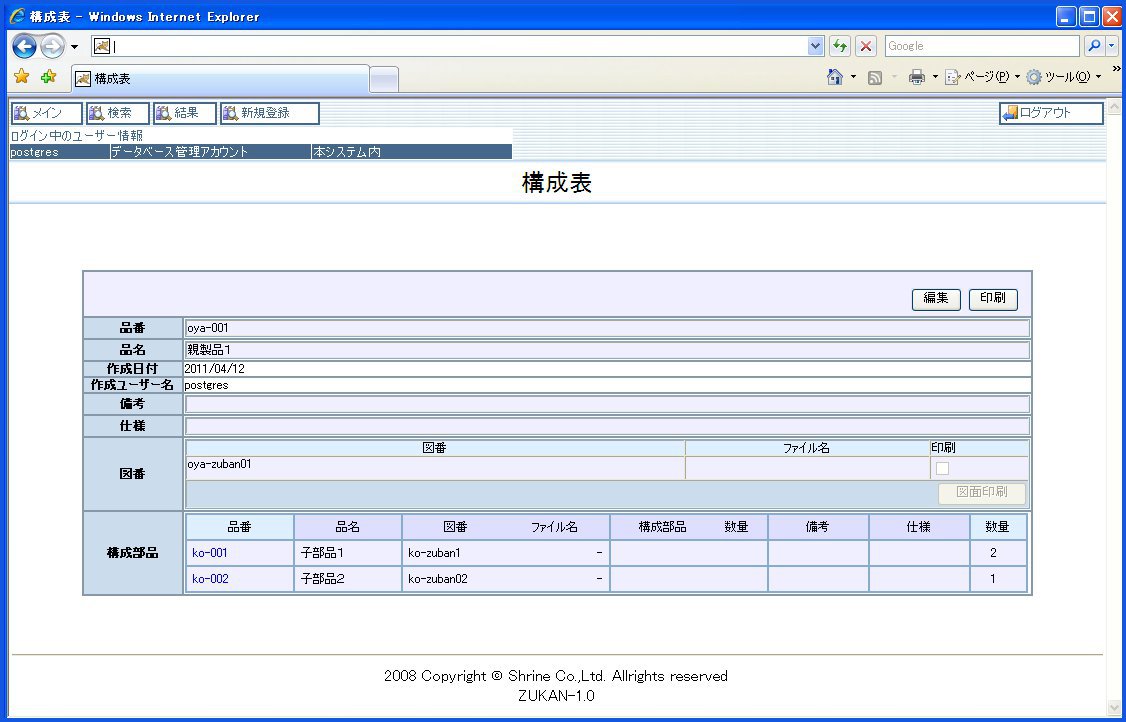Click the grayed 図面印刷 button
Viewport: 1126px width, 722px height.
(982, 493)
